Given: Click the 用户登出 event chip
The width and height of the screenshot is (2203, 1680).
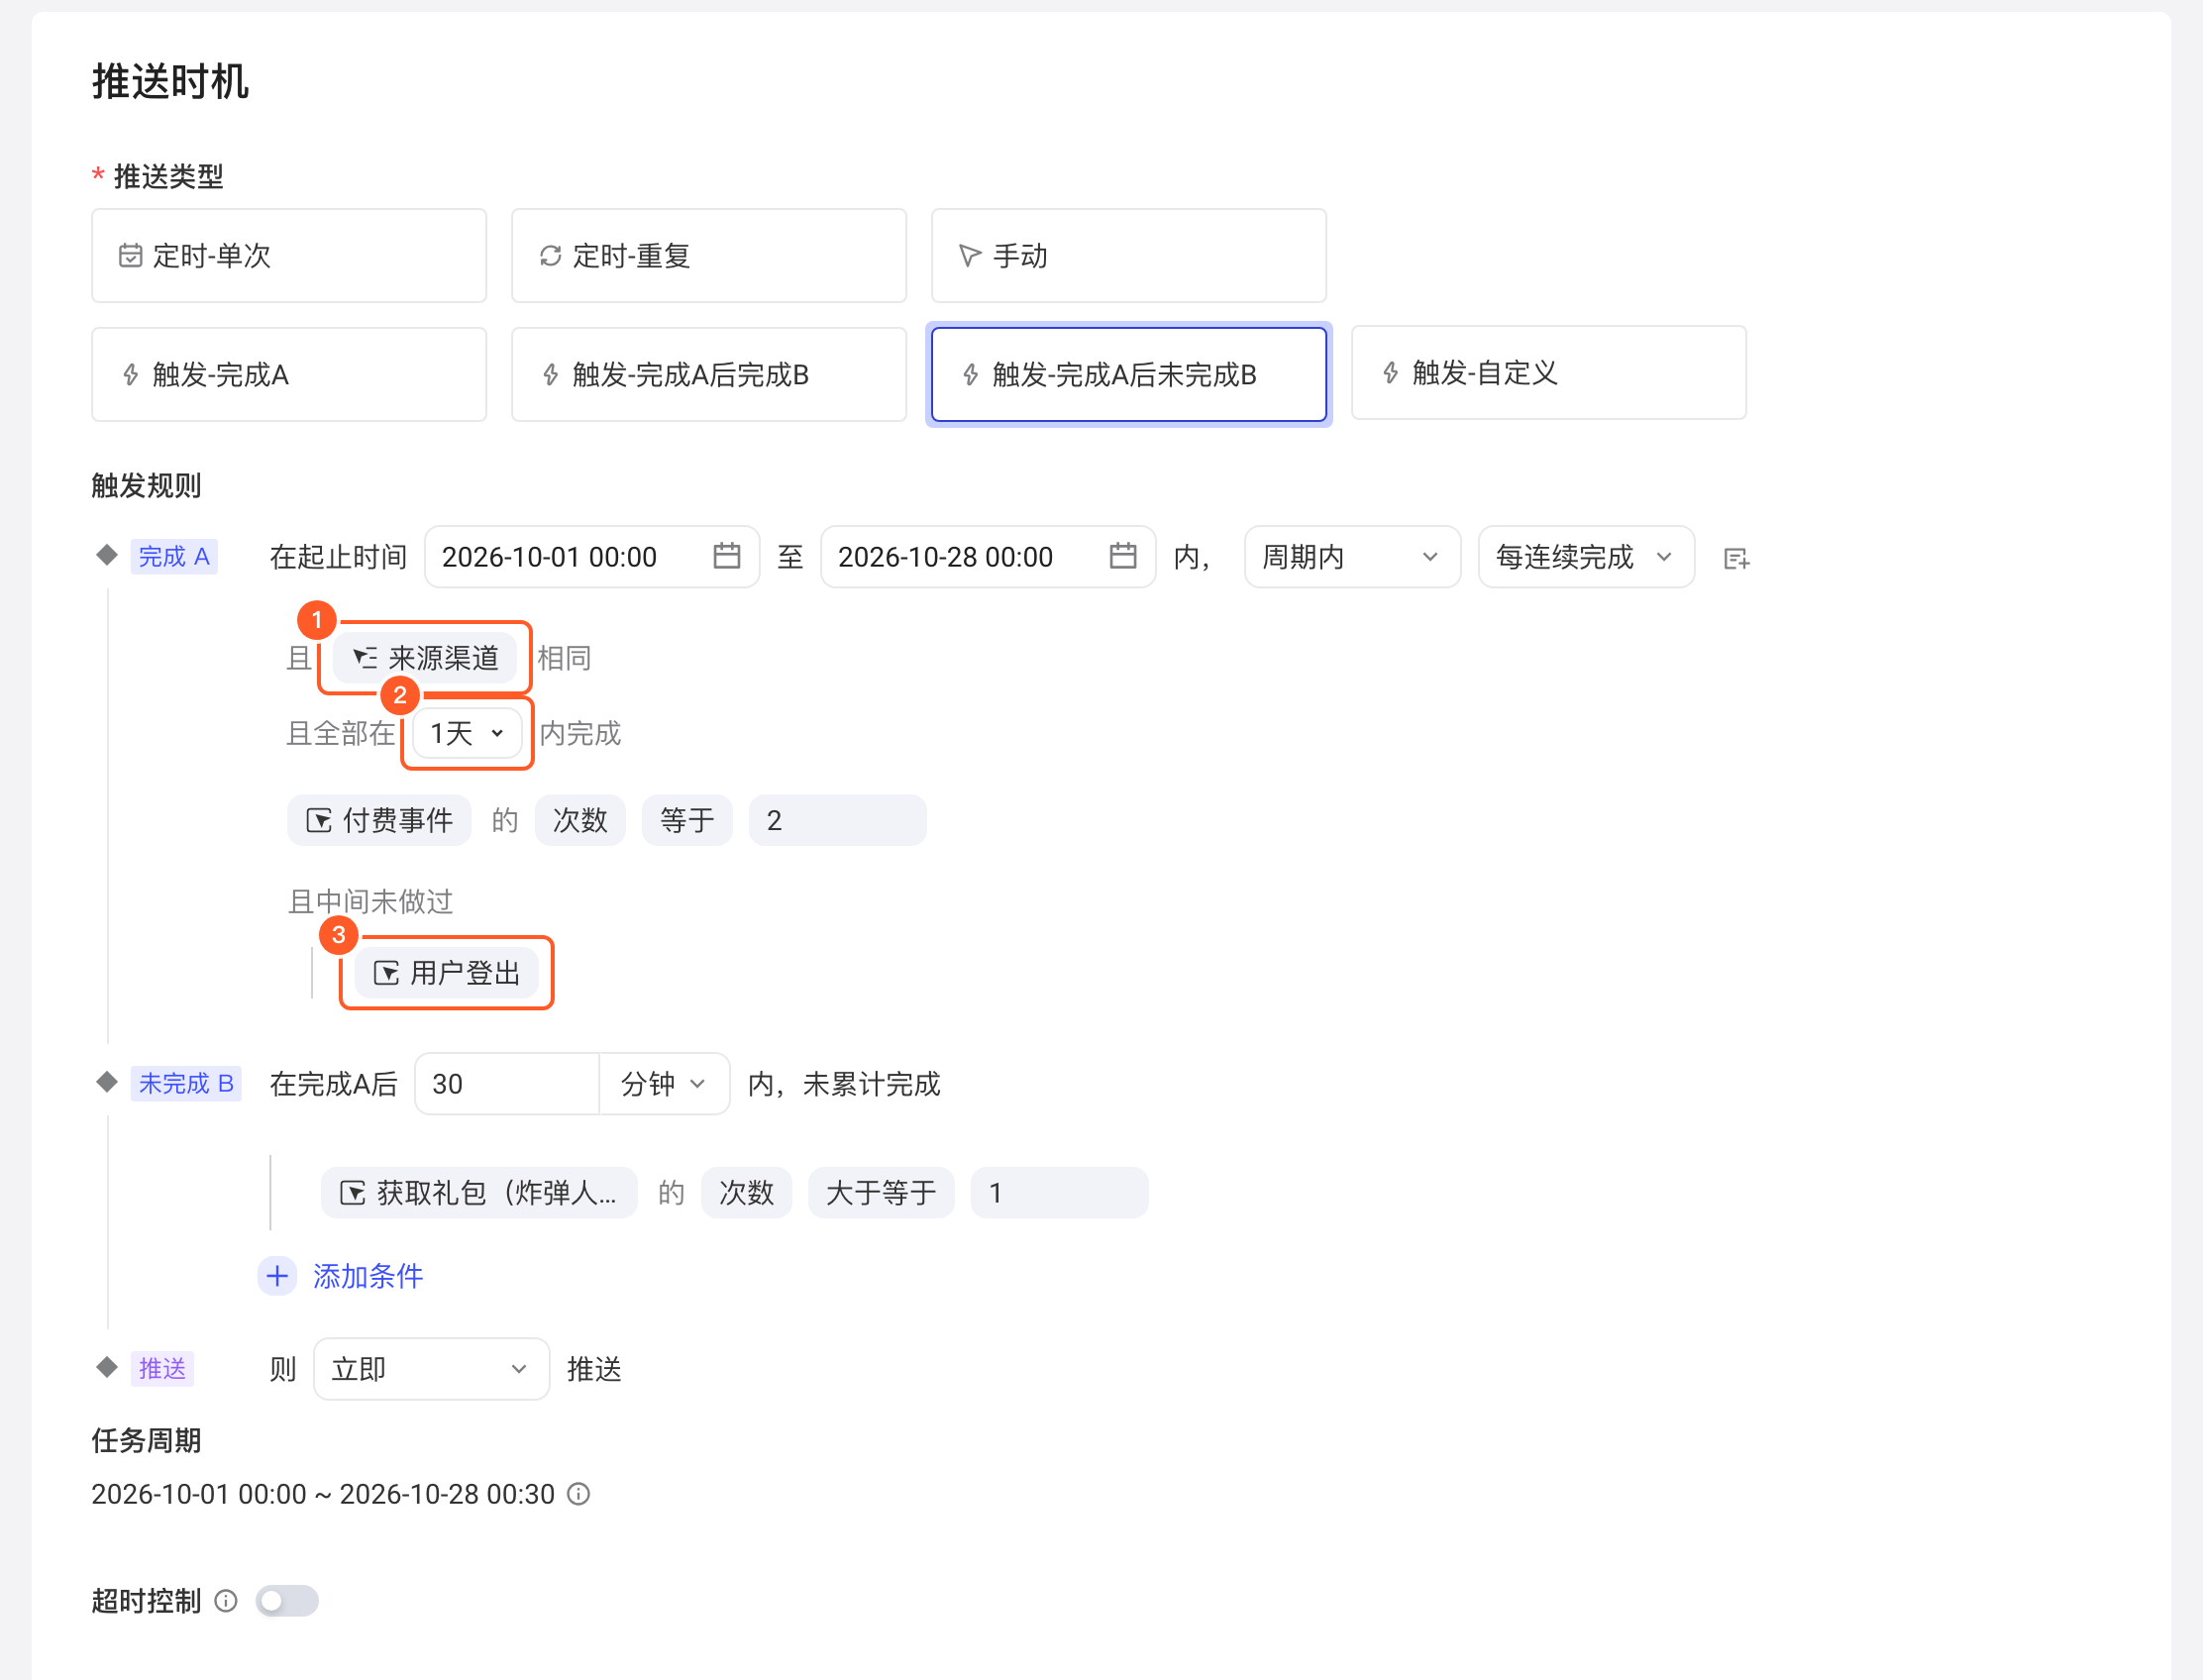Looking at the screenshot, I should coord(447,973).
